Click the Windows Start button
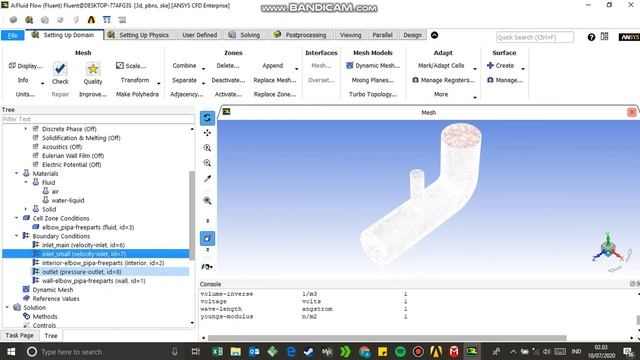640x360 pixels. [x=11, y=351]
